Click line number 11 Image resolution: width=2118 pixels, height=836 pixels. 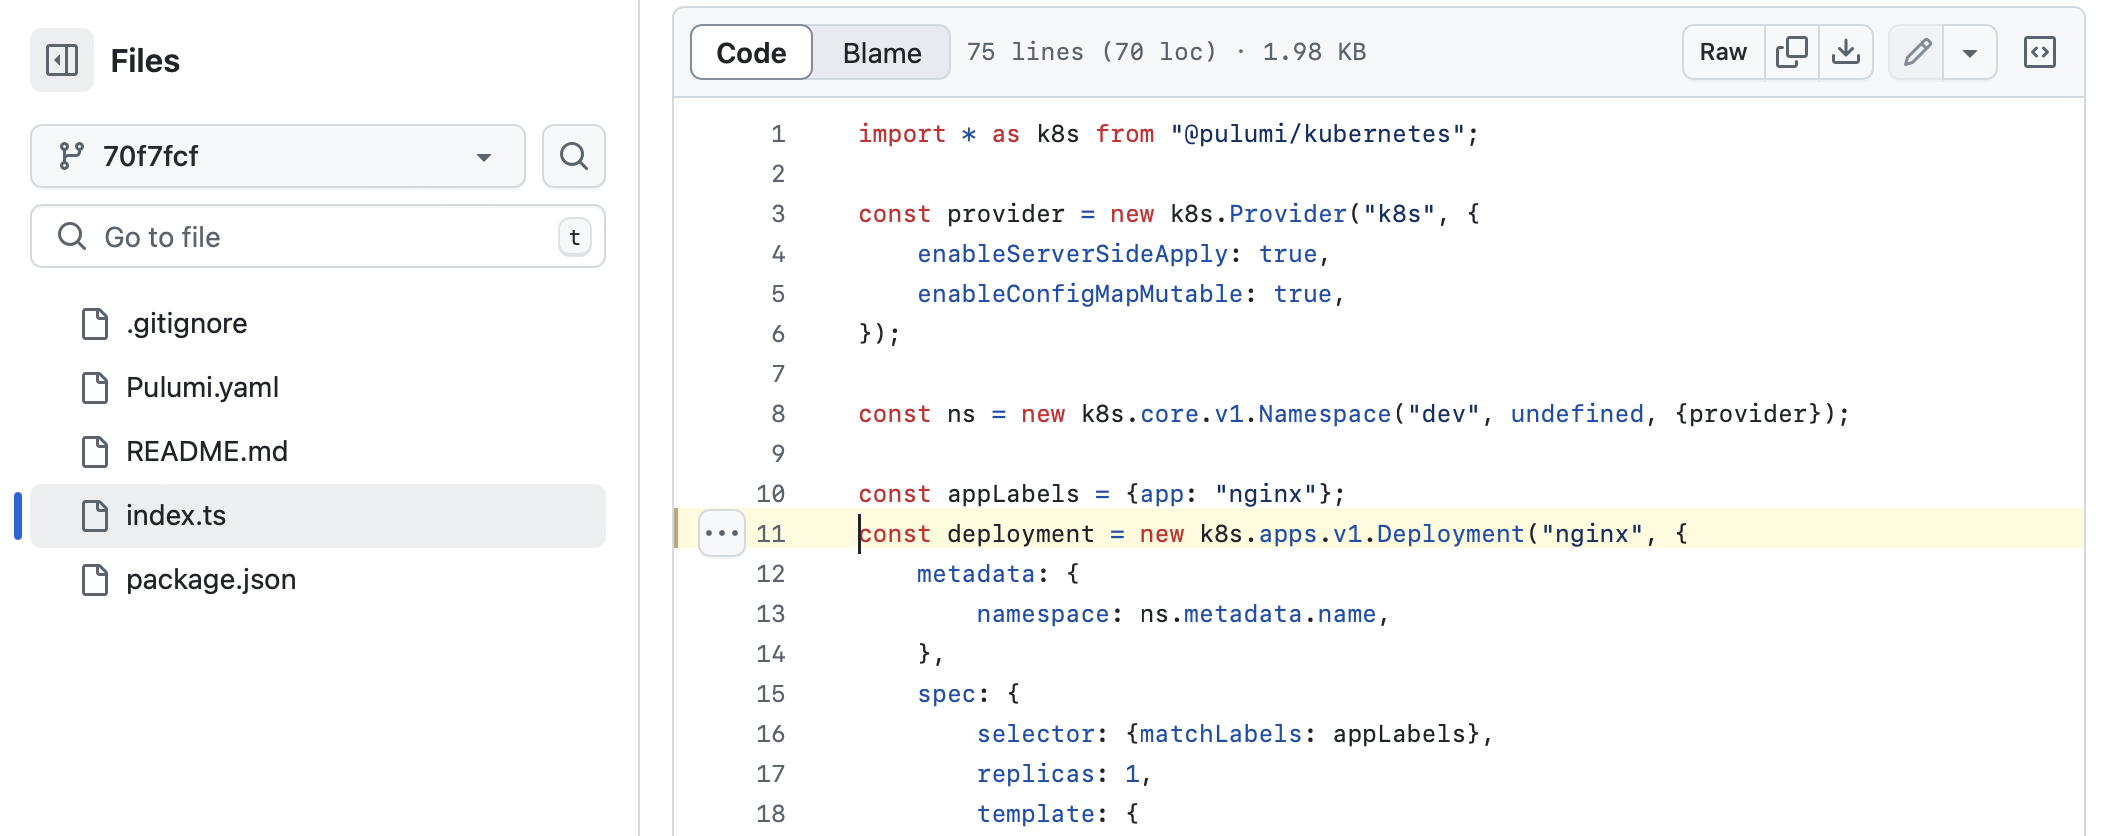point(771,534)
